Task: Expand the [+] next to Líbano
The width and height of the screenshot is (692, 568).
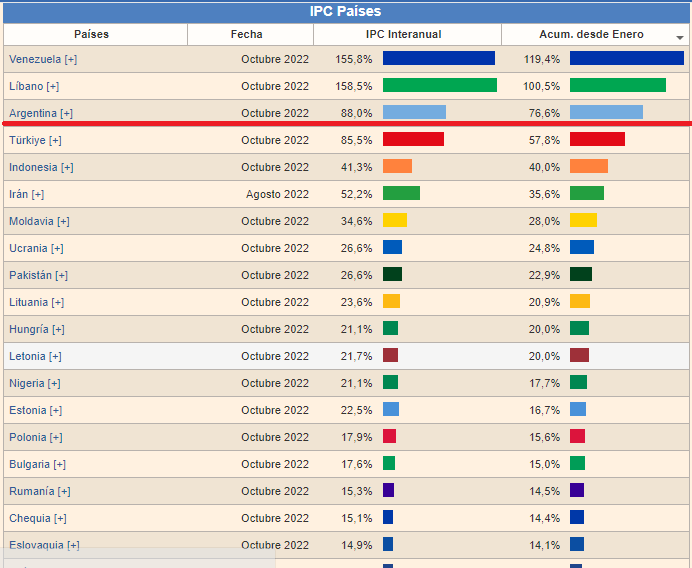Action: coord(52,86)
